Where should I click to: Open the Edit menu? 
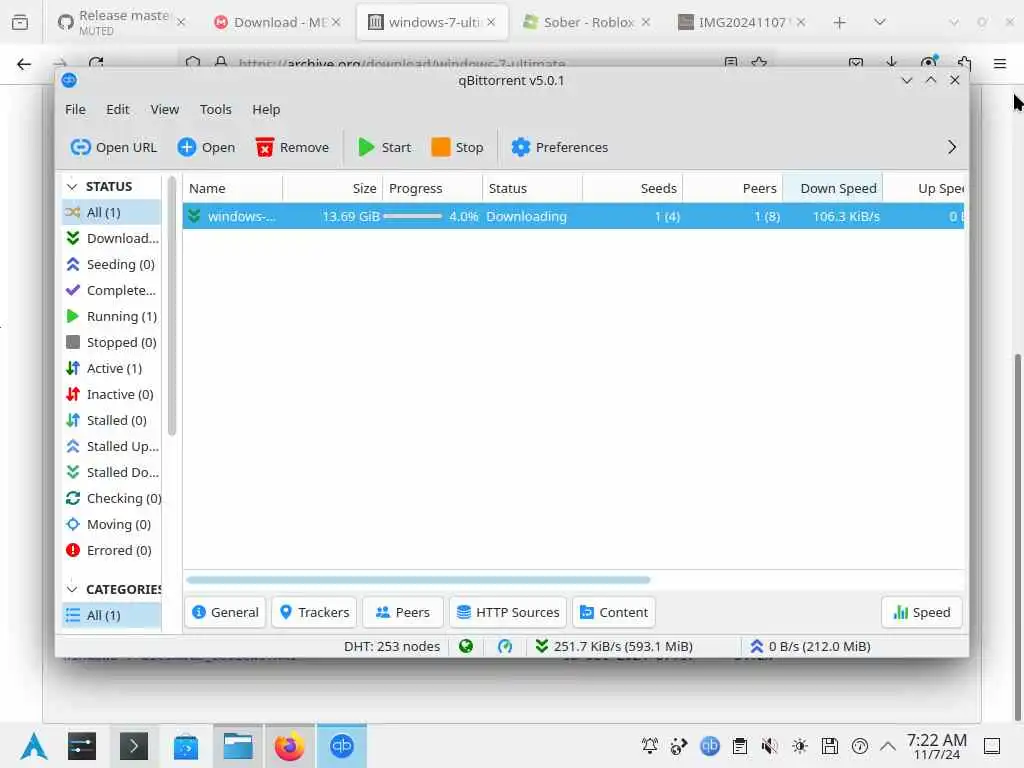[118, 110]
